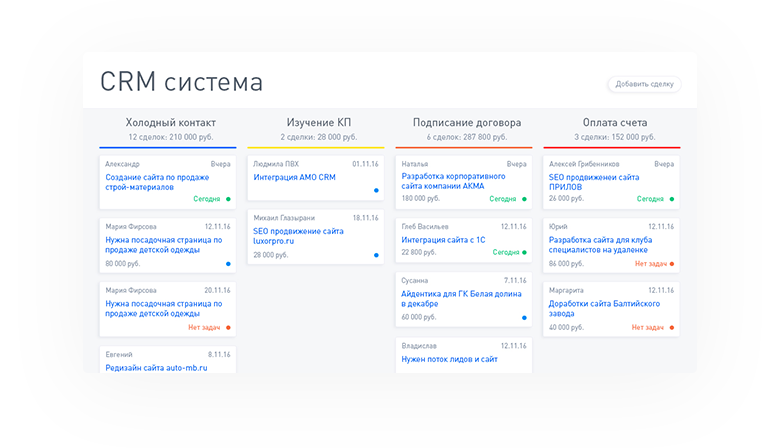This screenshot has width=780, height=448.
Task: Click the date 7.11.16 on Сусанна card
Action: click(x=515, y=280)
